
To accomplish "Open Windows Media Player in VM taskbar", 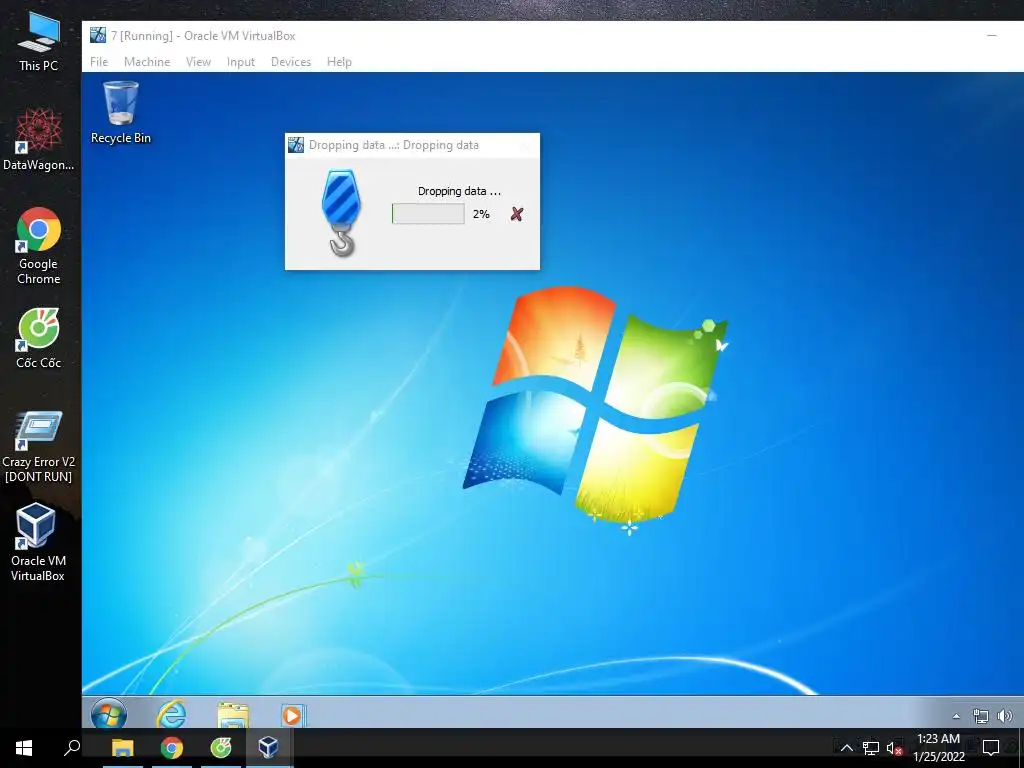I will pyautogui.click(x=292, y=716).
